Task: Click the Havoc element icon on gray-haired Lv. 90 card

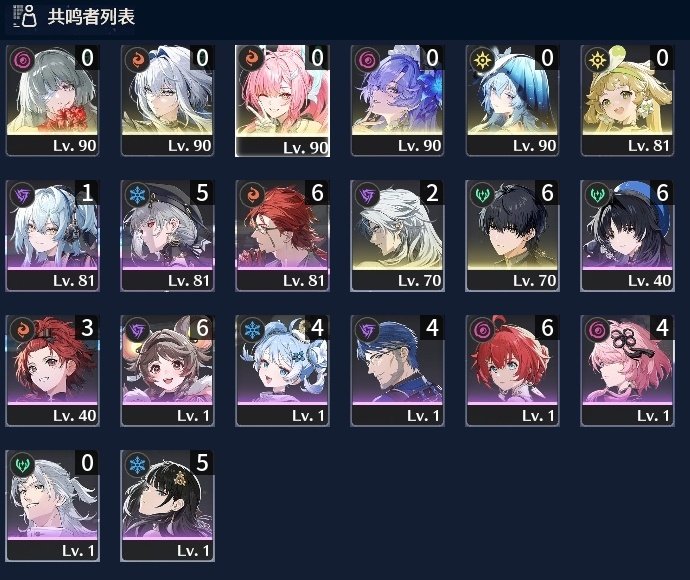Action: click(23, 59)
